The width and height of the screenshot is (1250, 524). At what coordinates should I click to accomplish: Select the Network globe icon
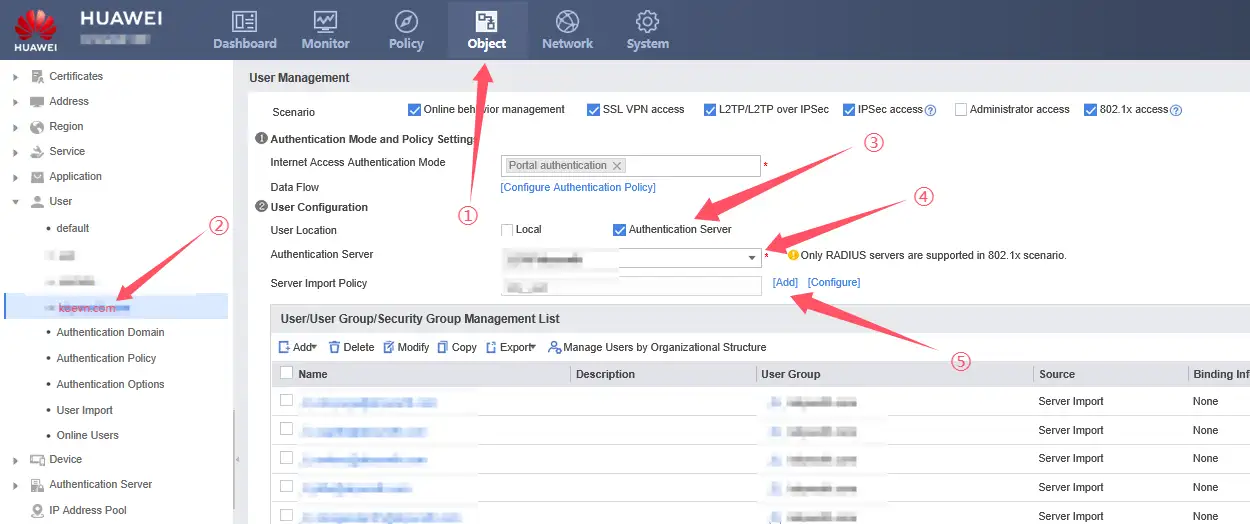pos(567,22)
